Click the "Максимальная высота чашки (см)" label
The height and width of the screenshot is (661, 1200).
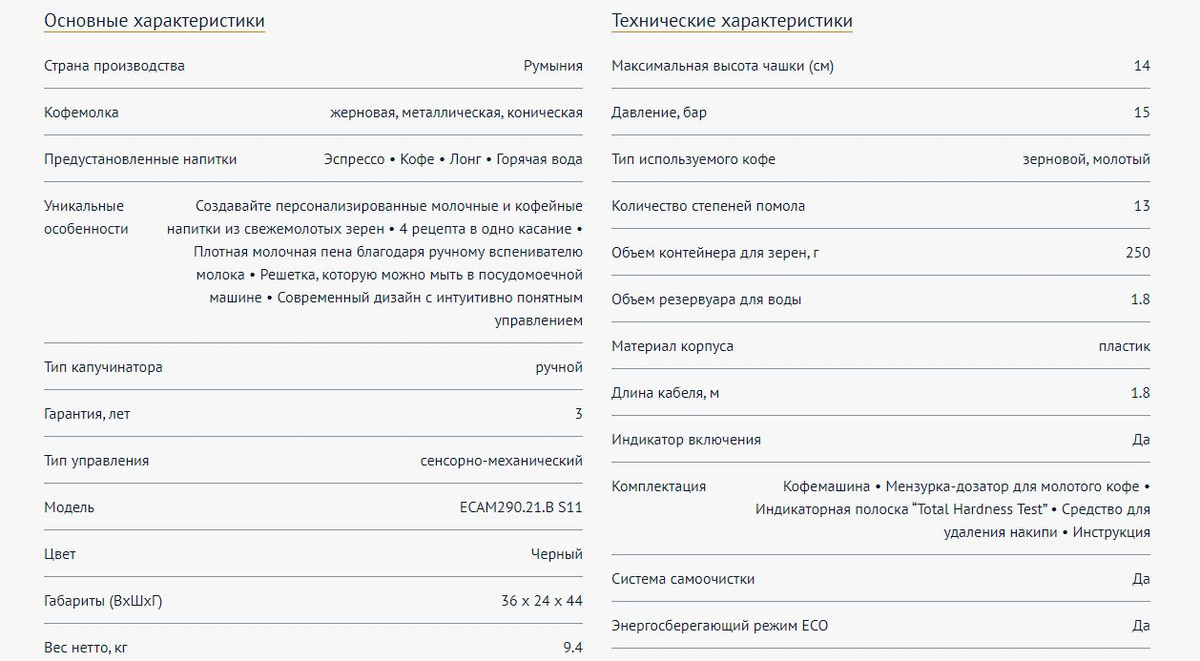coord(722,66)
